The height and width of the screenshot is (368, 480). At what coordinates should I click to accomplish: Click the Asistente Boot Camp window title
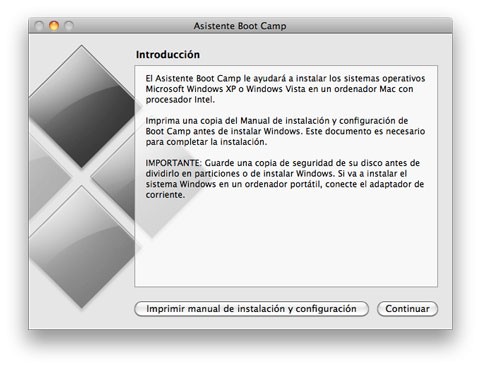[x=240, y=26]
